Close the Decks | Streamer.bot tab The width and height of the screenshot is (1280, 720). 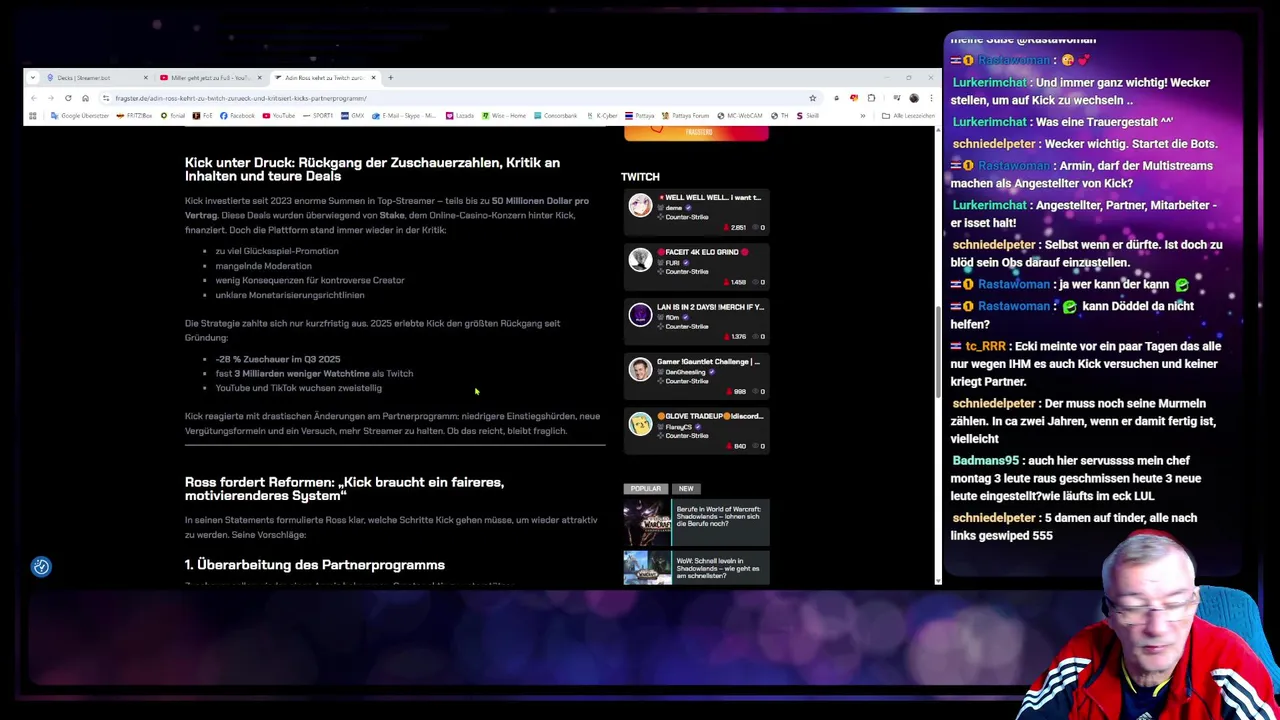point(145,78)
